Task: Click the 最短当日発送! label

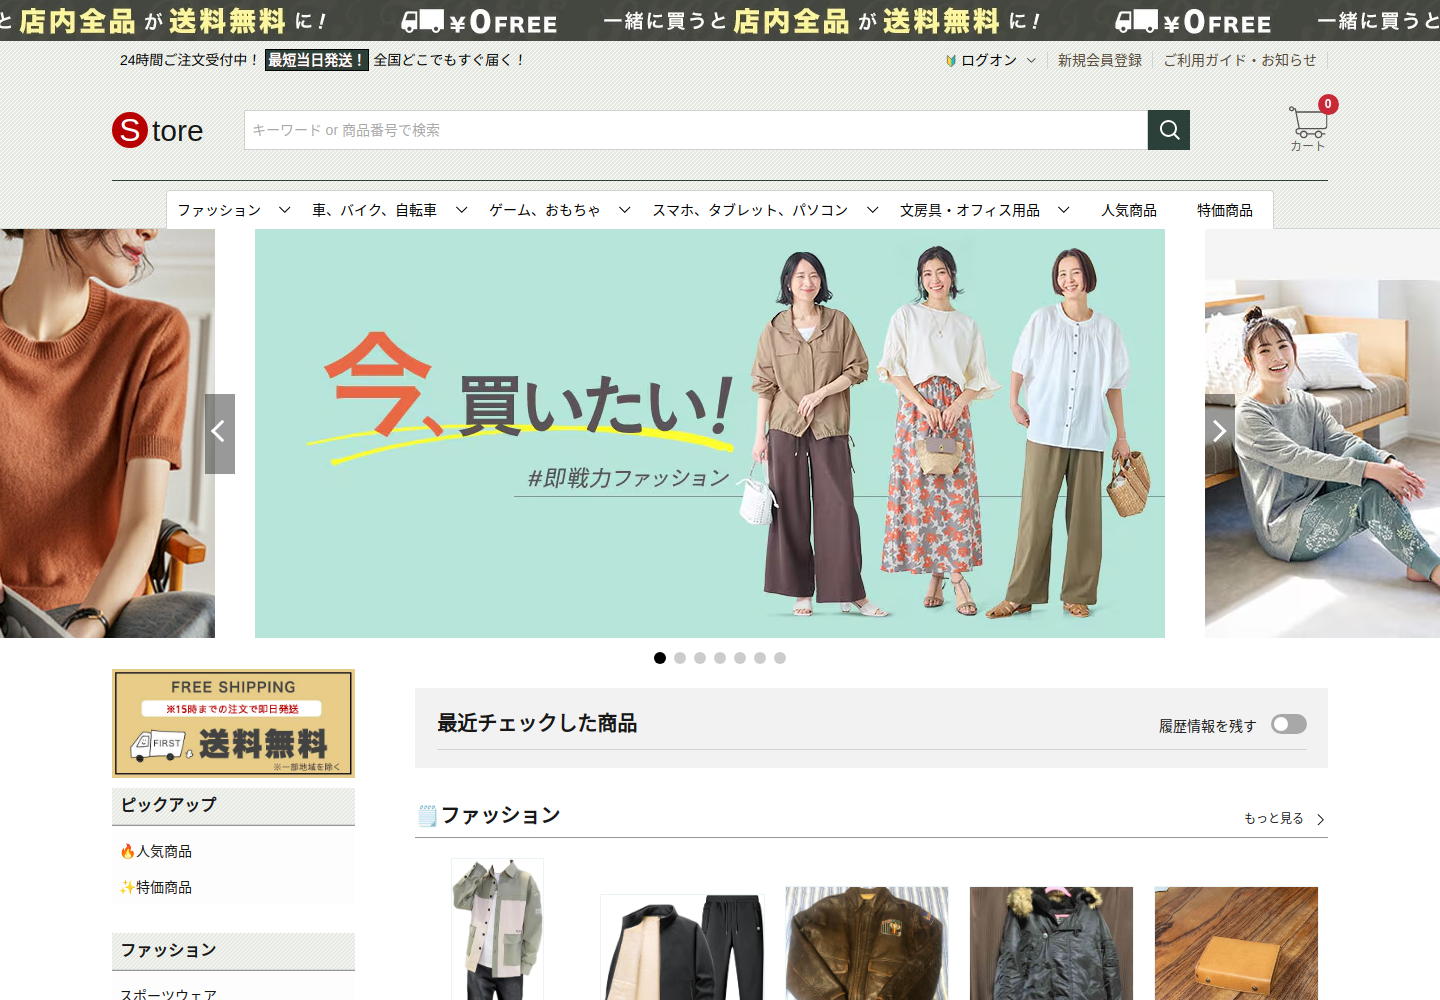Action: coord(317,60)
